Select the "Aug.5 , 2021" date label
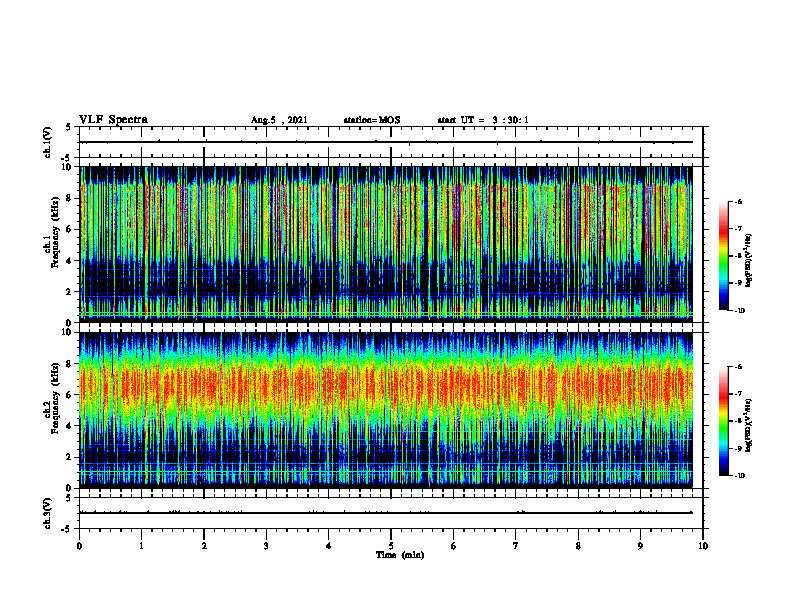This screenshot has width=792, height=612. (x=279, y=120)
